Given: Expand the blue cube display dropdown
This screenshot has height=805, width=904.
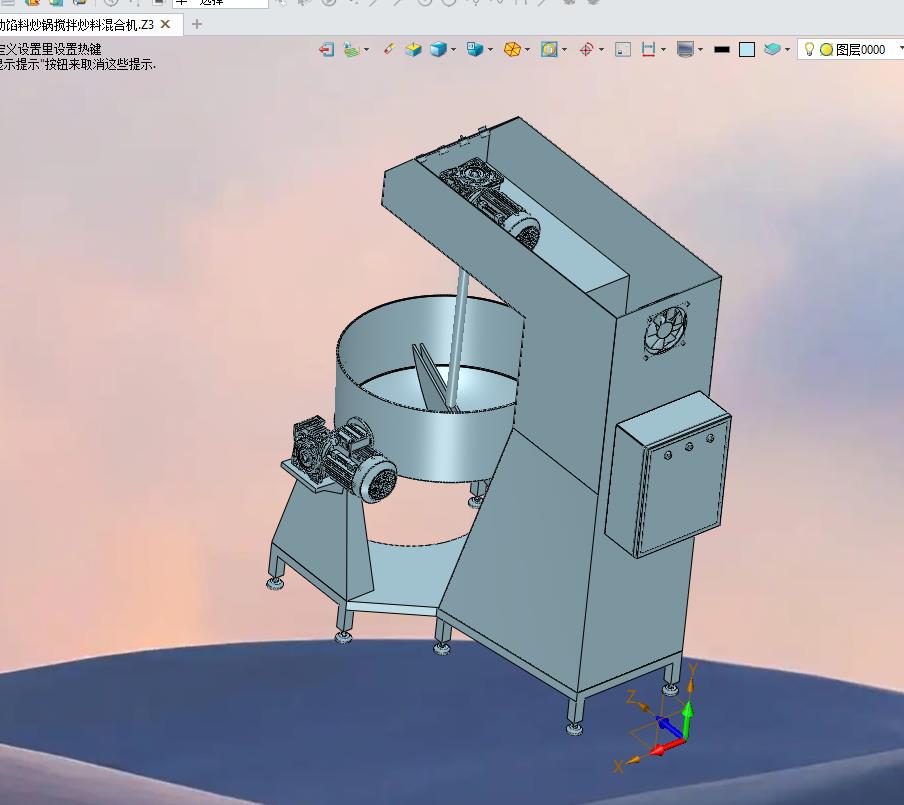Looking at the screenshot, I should (453, 50).
